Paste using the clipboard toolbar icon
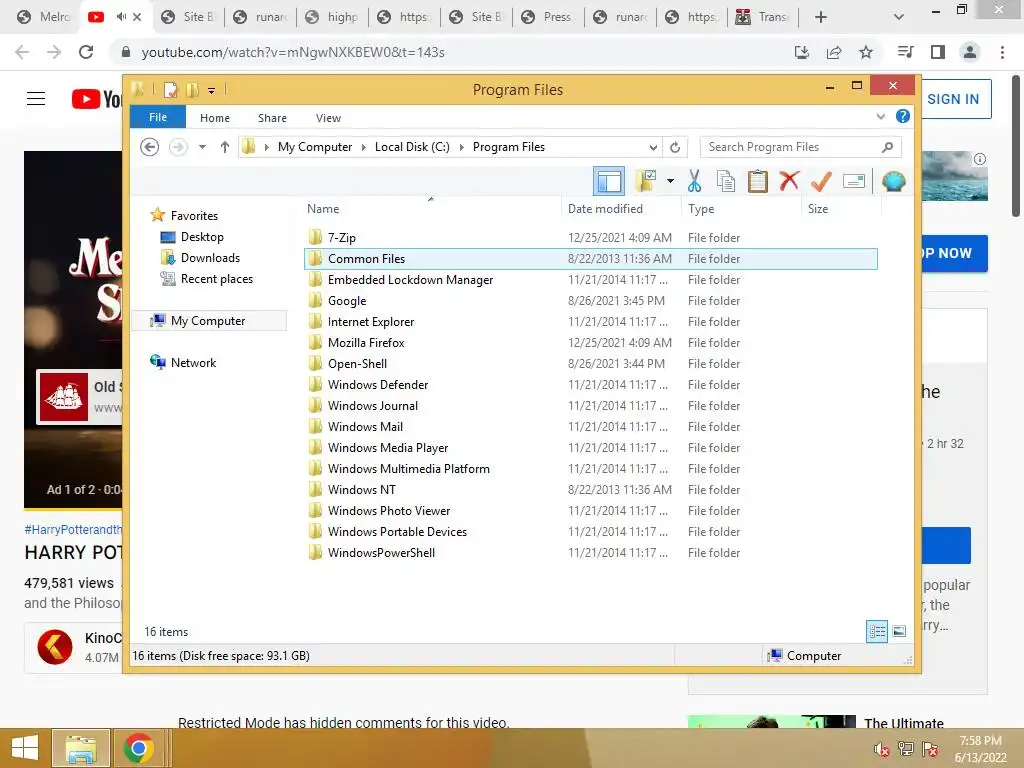 pos(758,181)
